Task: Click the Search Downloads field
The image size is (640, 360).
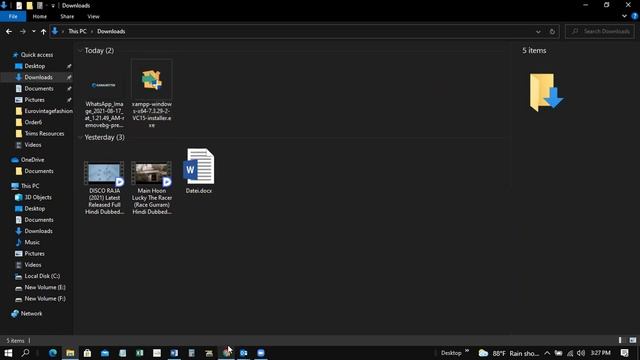Action: (x=600, y=31)
